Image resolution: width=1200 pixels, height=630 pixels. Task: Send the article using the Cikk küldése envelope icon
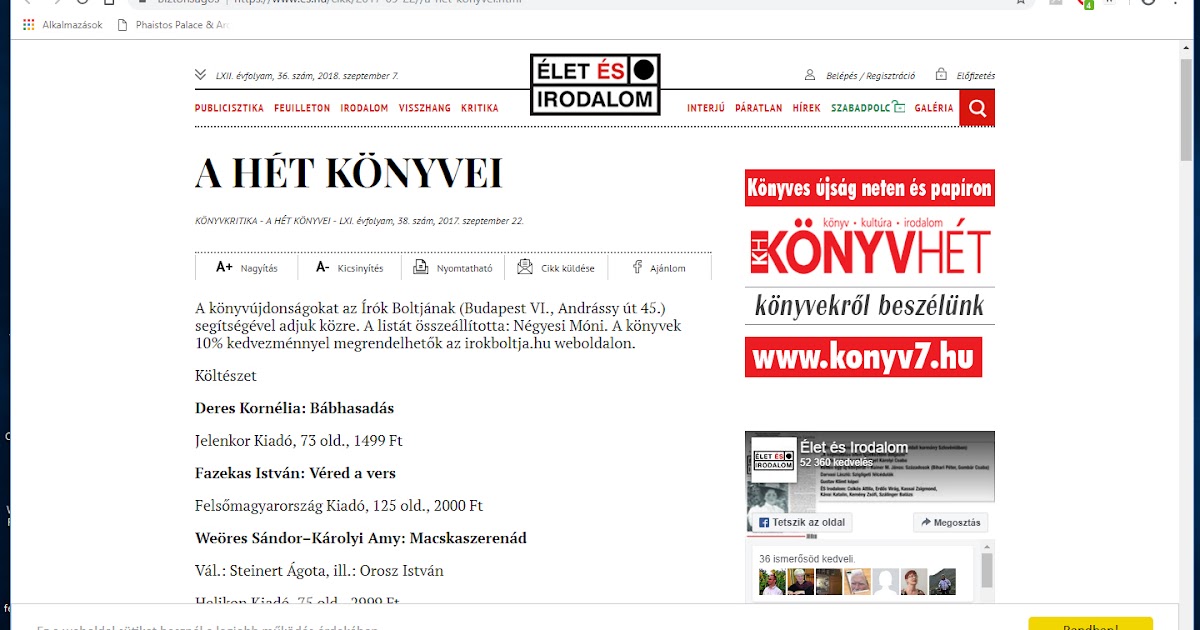pos(523,267)
